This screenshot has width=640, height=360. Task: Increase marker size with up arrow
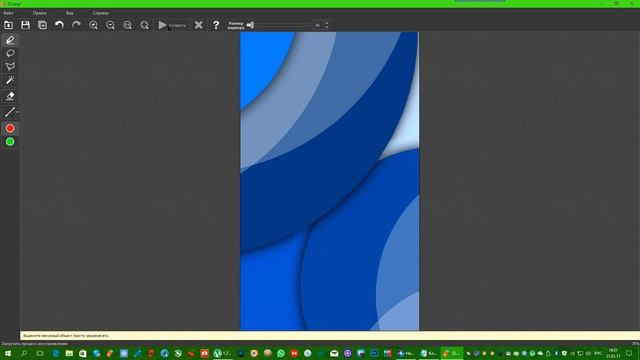(327, 23)
